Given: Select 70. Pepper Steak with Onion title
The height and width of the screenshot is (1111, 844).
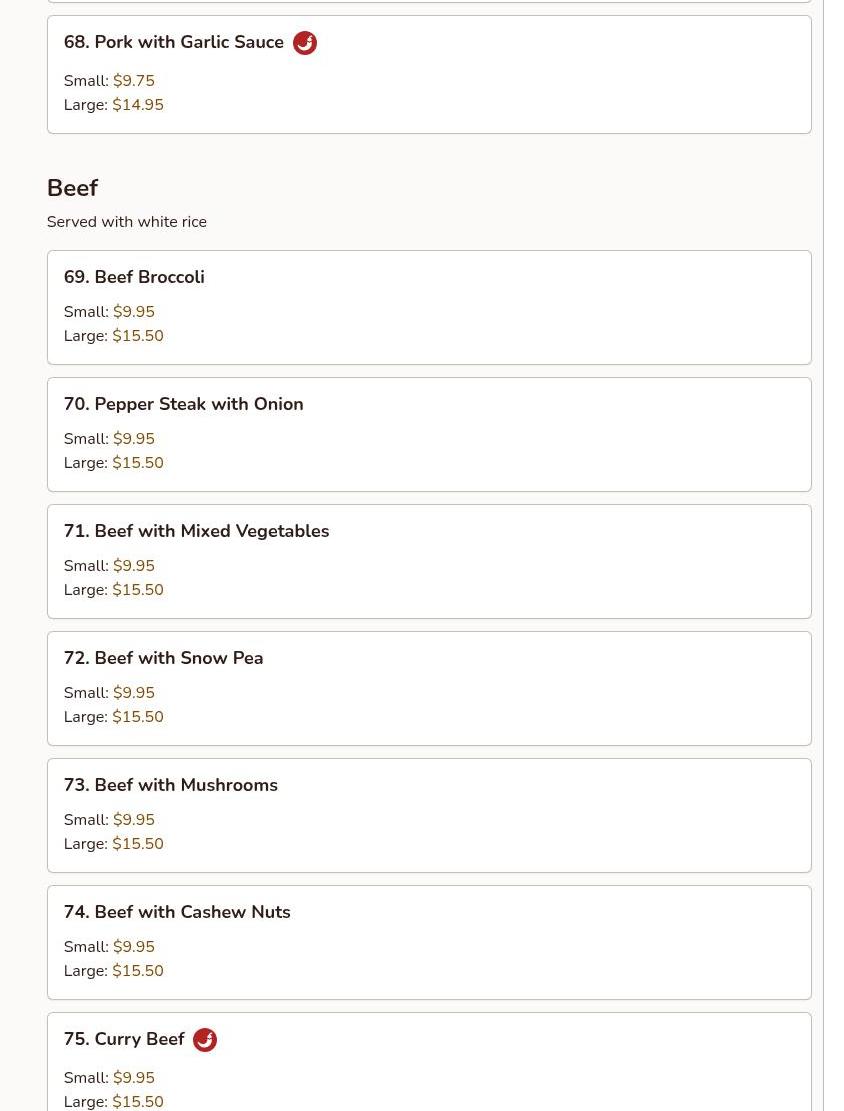Looking at the screenshot, I should (x=183, y=404).
